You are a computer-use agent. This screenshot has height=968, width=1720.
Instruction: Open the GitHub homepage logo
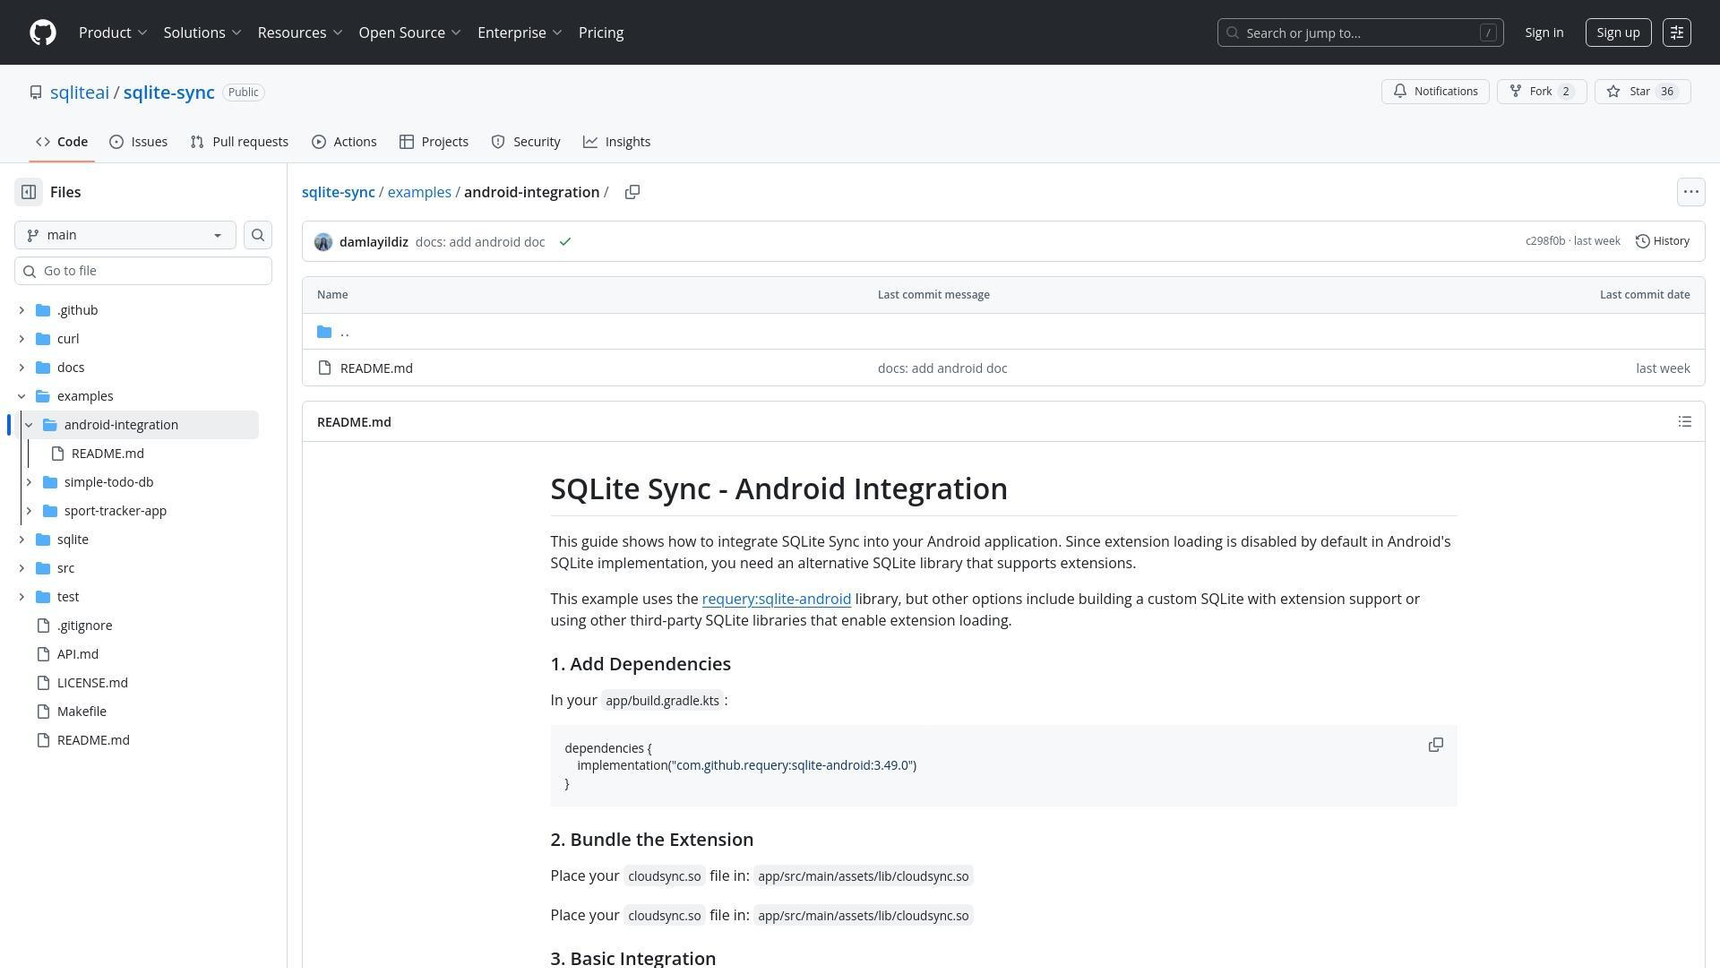click(x=43, y=32)
